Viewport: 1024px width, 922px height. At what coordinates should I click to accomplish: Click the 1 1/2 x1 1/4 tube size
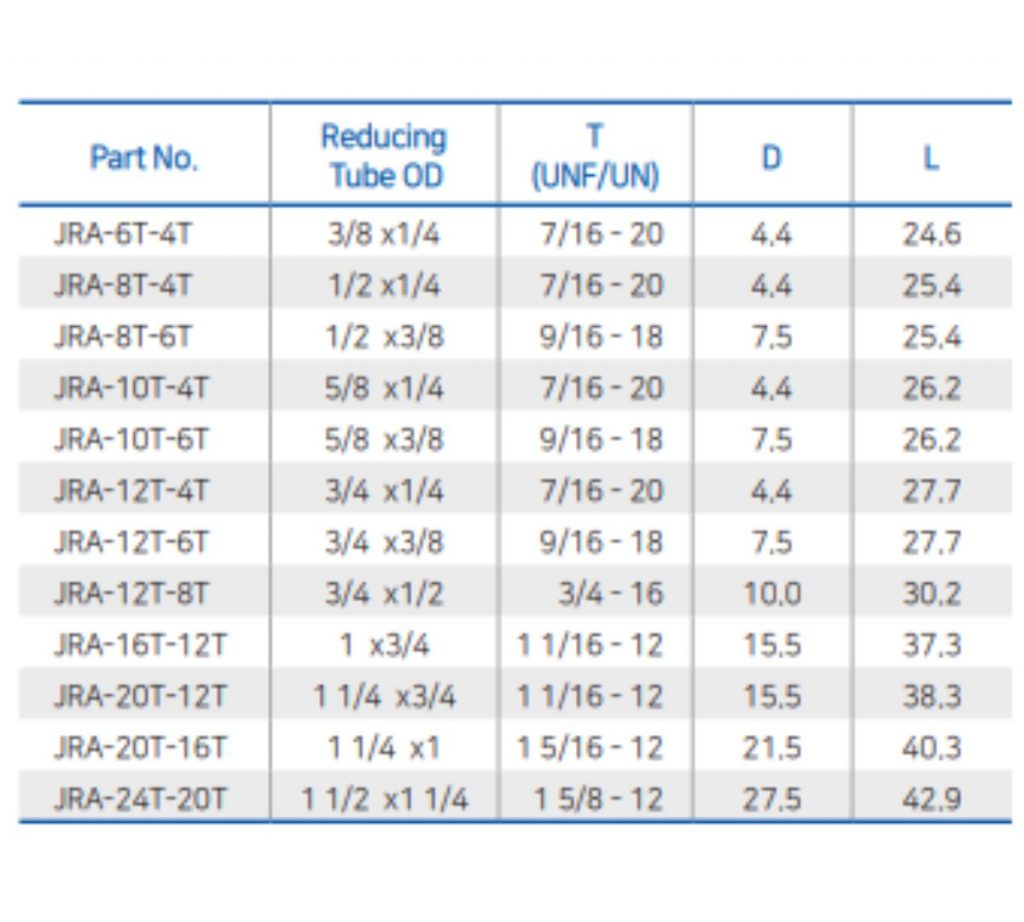pyautogui.click(x=385, y=799)
